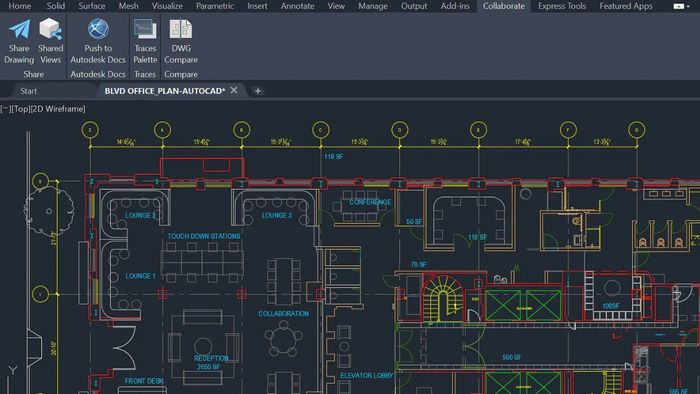The height and width of the screenshot is (394, 700).
Task: Open the Mesh ribbon tab
Action: click(x=128, y=6)
